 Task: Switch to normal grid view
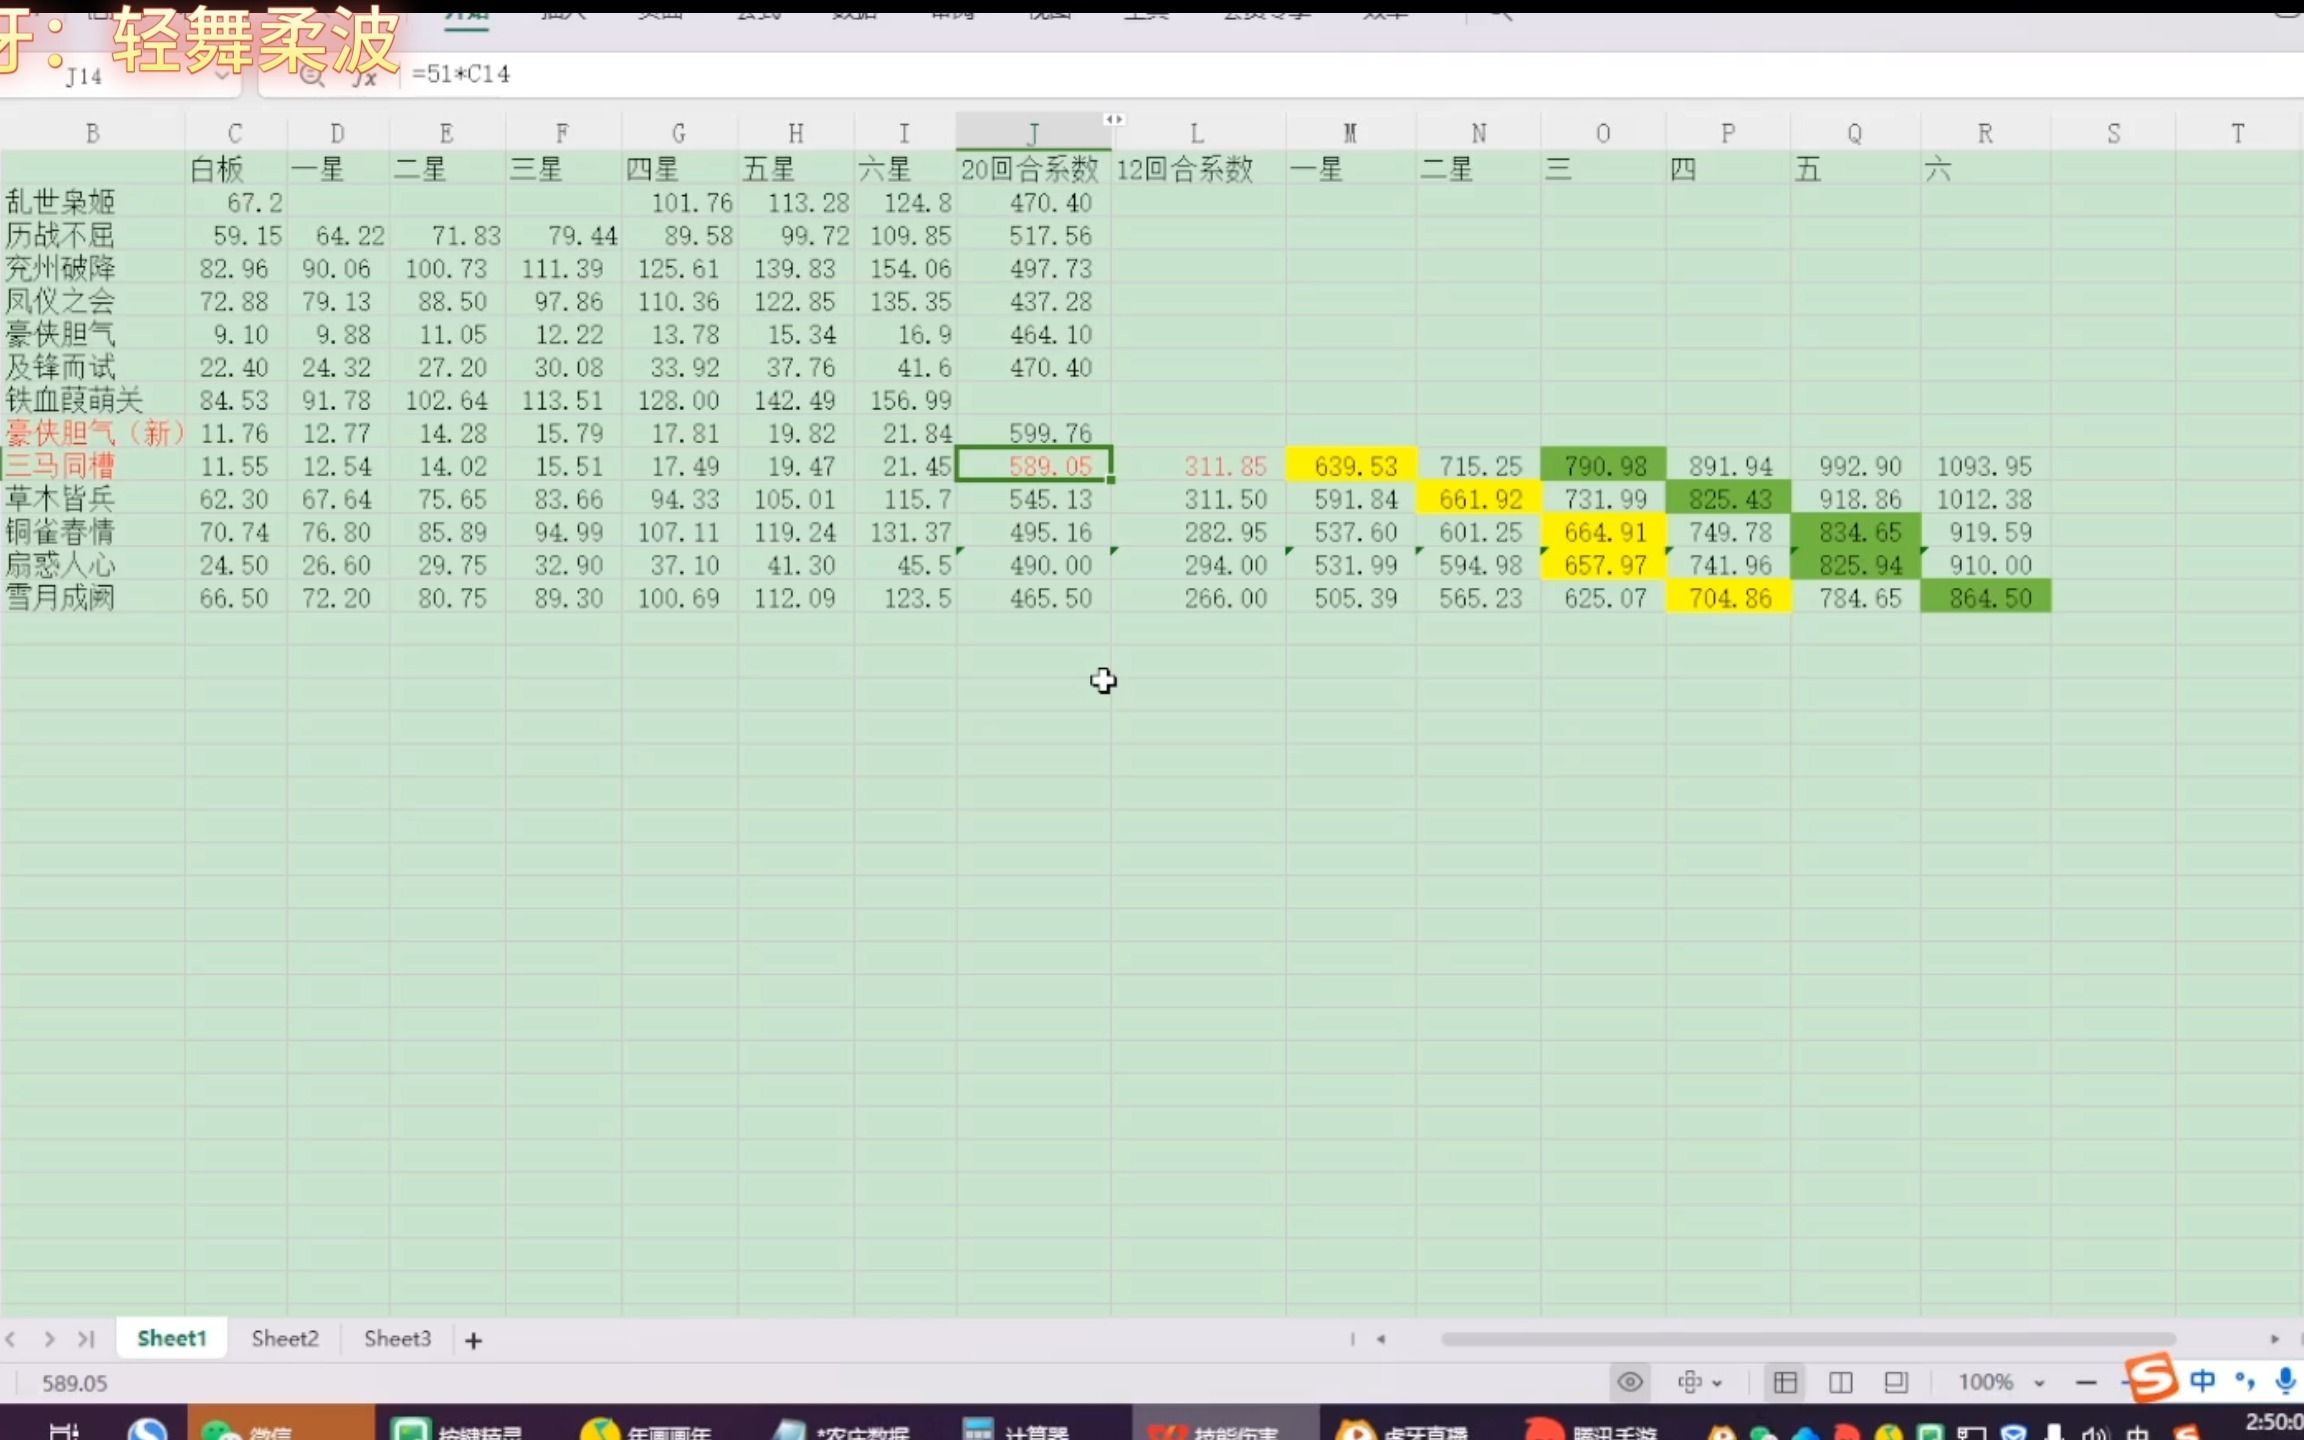1785,1382
